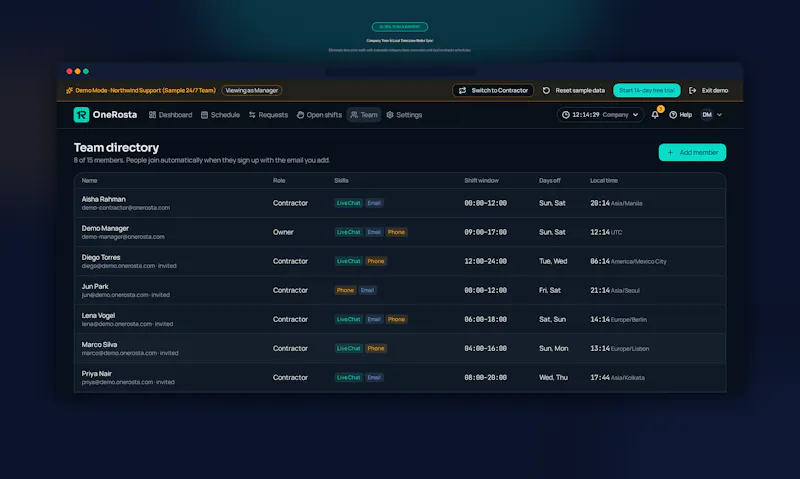Click Marco Silva's name
The width and height of the screenshot is (800, 479).
click(x=99, y=344)
